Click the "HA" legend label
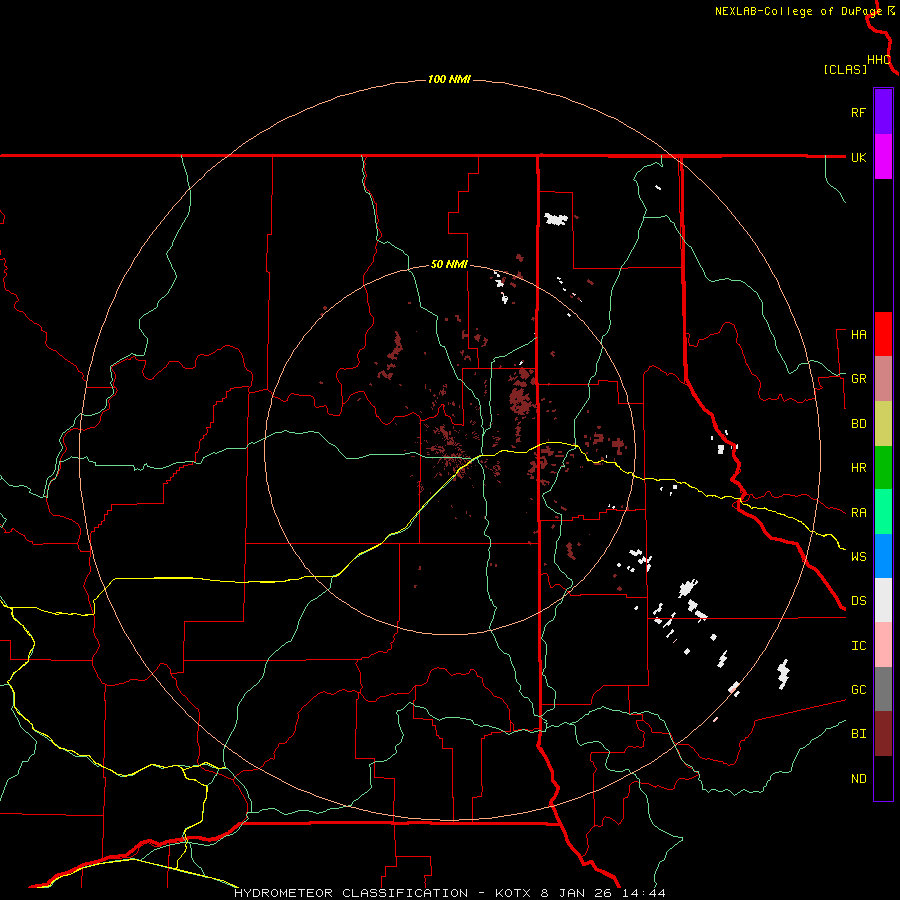Viewport: 900px width, 900px height. click(858, 335)
